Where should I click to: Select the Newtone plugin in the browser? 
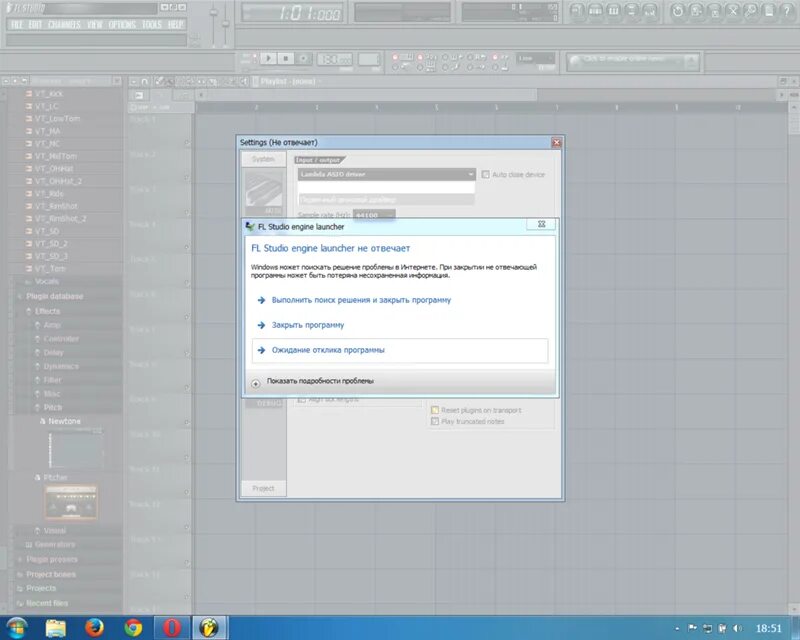point(64,421)
